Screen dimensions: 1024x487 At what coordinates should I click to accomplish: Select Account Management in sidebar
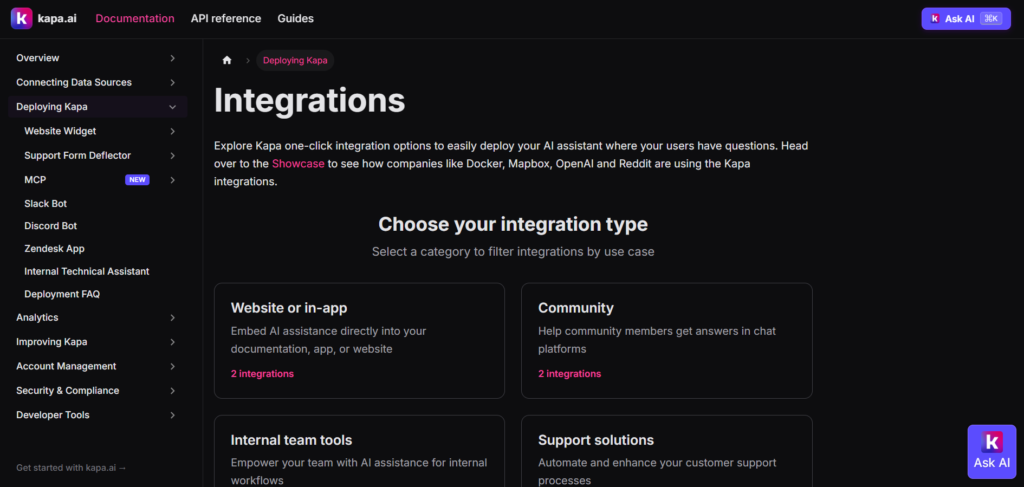(x=66, y=366)
